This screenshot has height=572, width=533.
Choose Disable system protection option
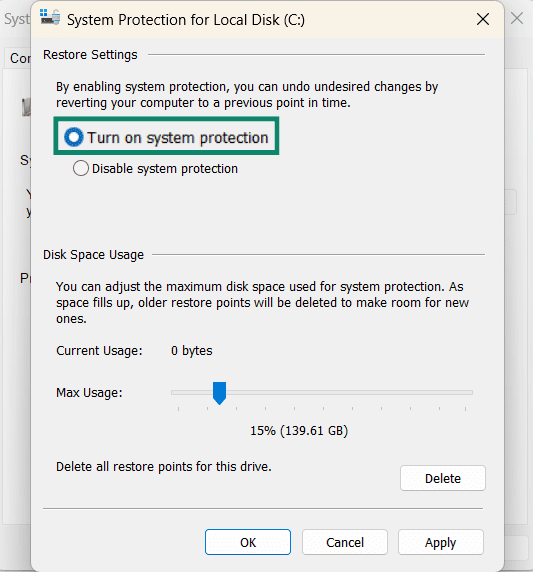point(81,169)
